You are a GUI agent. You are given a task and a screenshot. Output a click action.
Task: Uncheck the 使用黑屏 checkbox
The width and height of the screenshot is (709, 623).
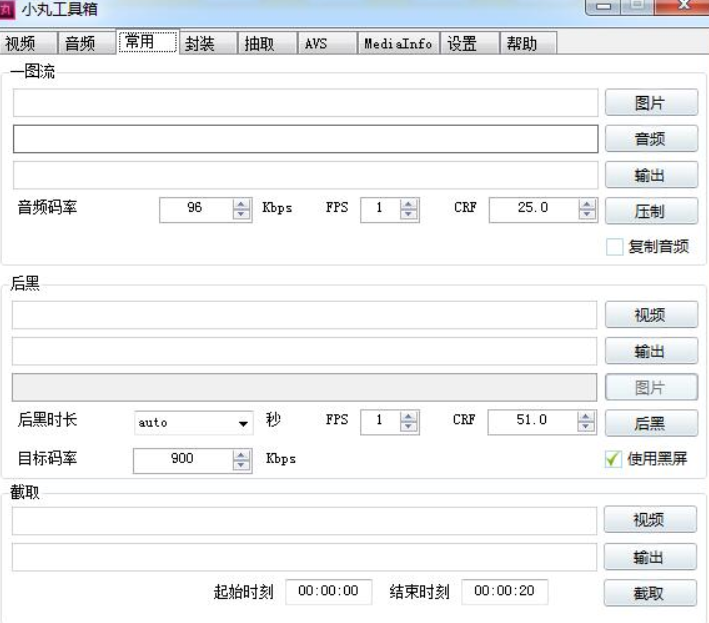point(613,459)
